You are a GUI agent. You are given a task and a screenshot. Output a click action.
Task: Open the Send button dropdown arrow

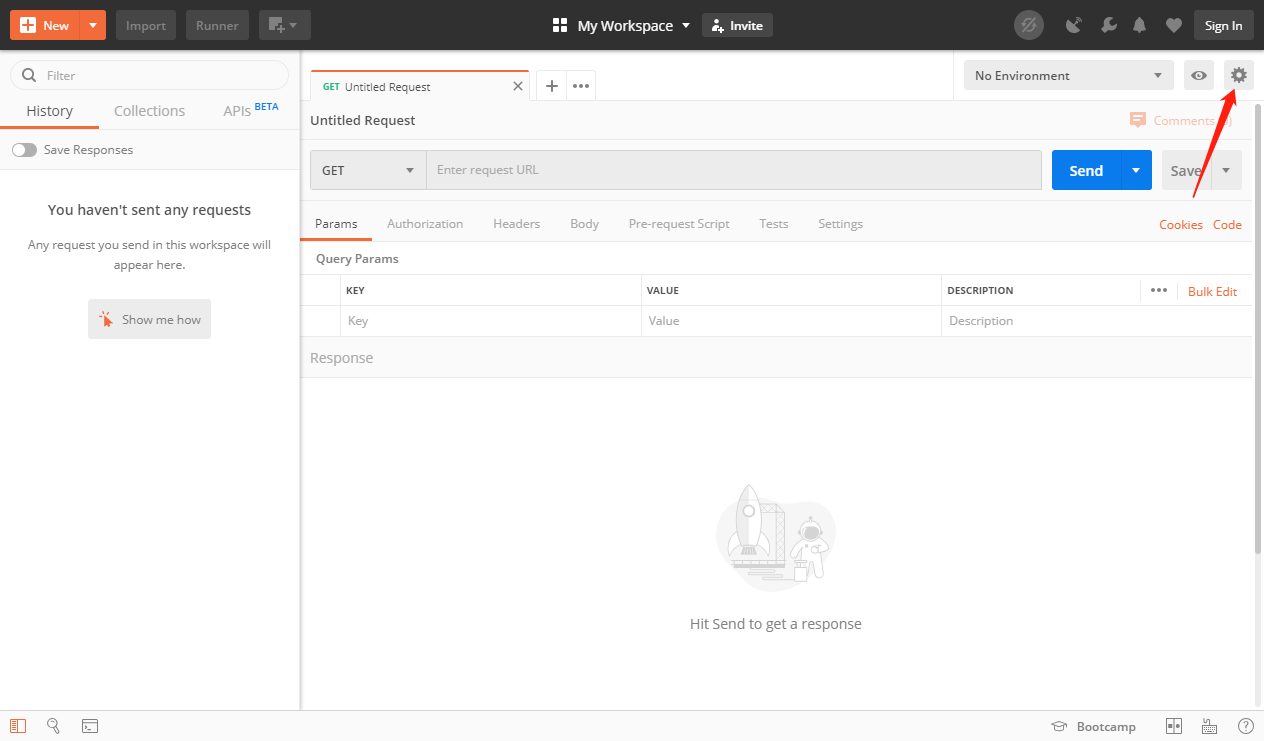click(x=1136, y=170)
